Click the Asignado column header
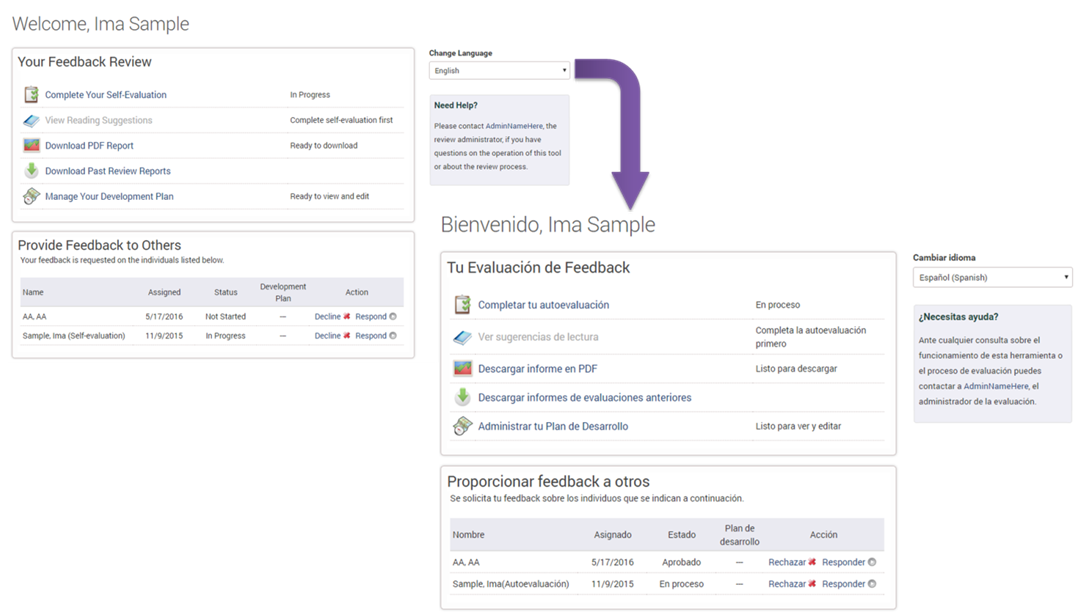Viewport: 1086px width, 616px height. [x=613, y=535]
